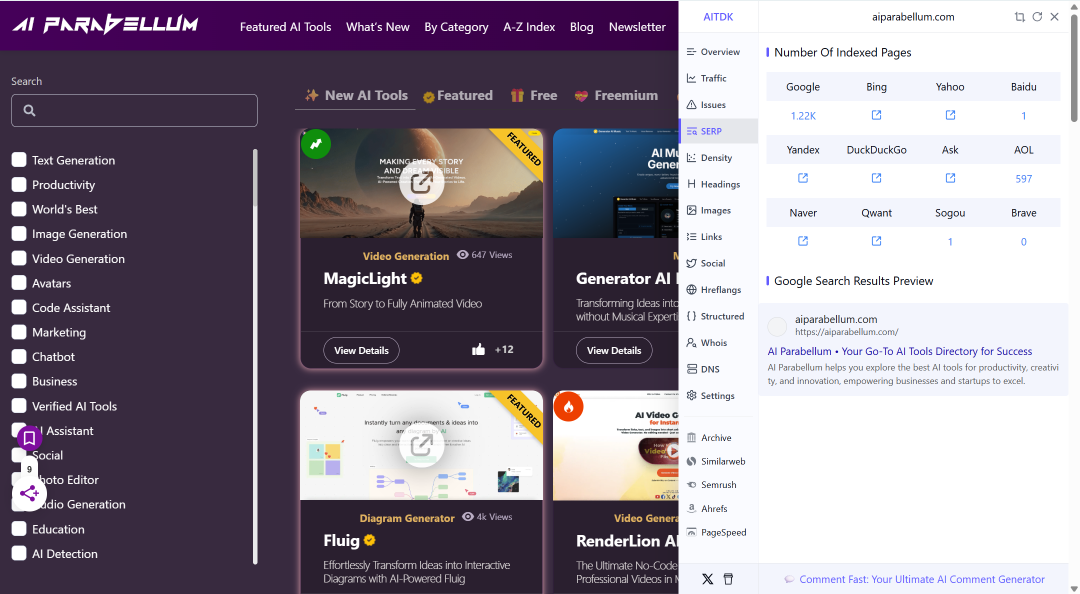Open the Qwant indexed pages link icon
Image resolution: width=1080 pixels, height=594 pixels.
(x=876, y=241)
